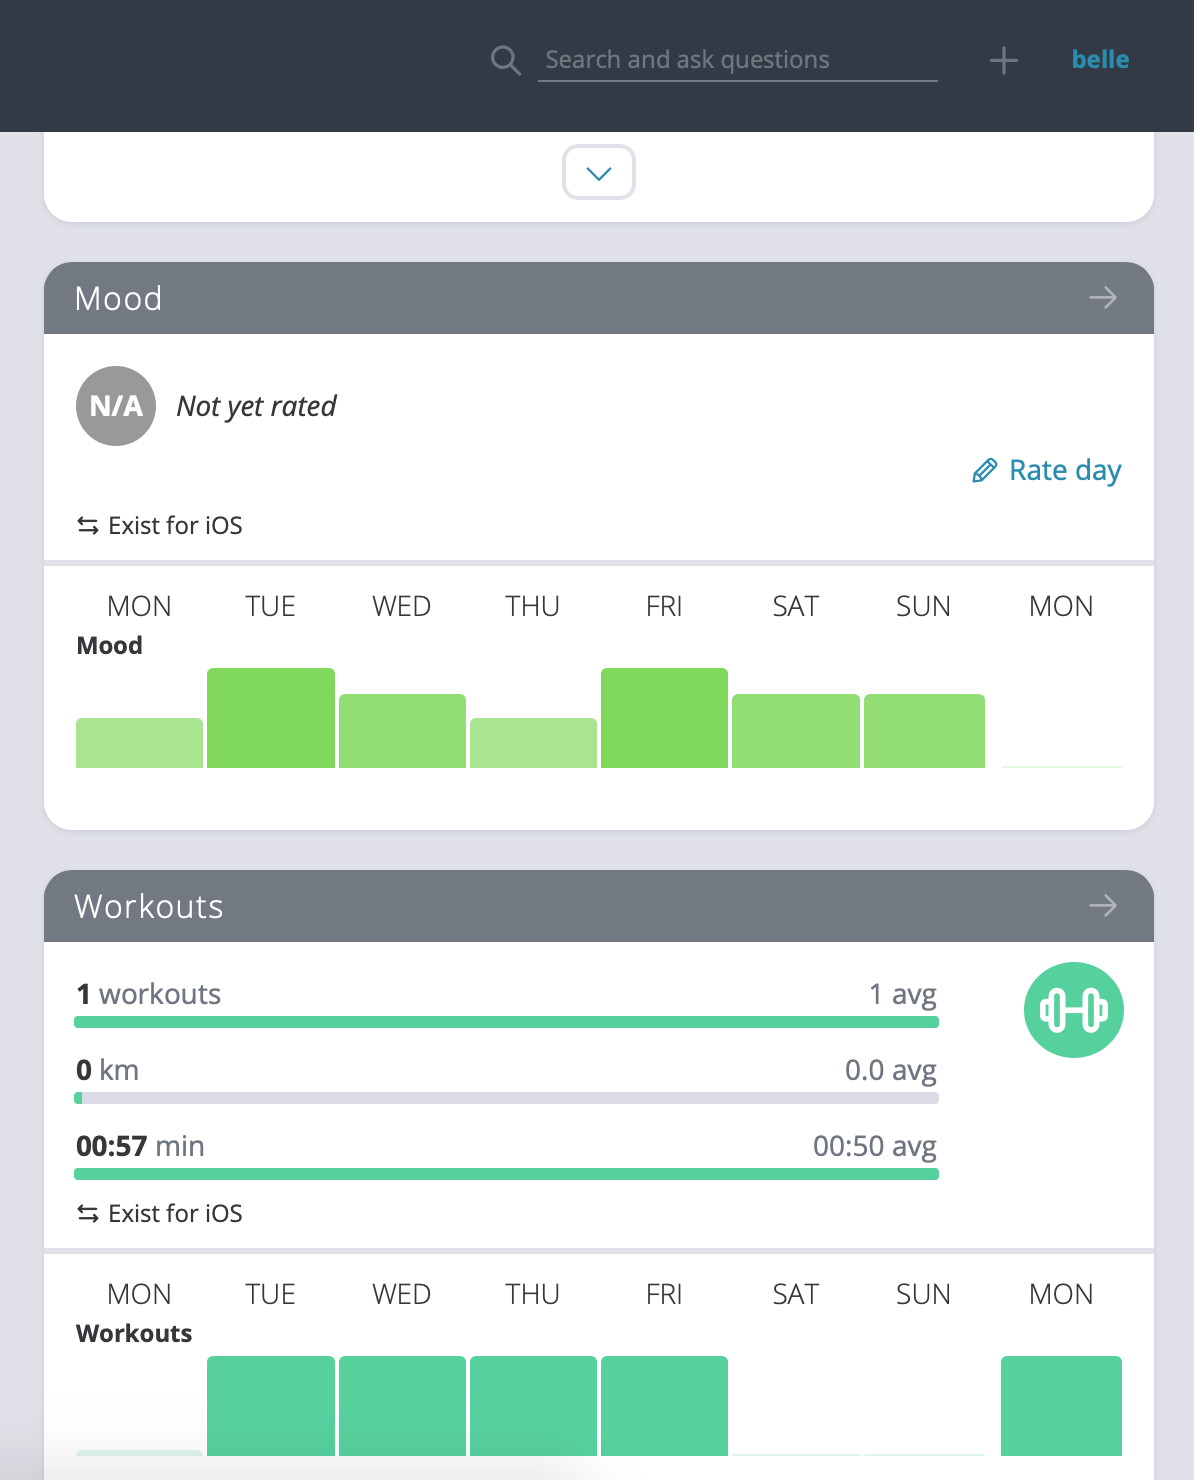Open the Workouts section arrow

(x=1102, y=906)
